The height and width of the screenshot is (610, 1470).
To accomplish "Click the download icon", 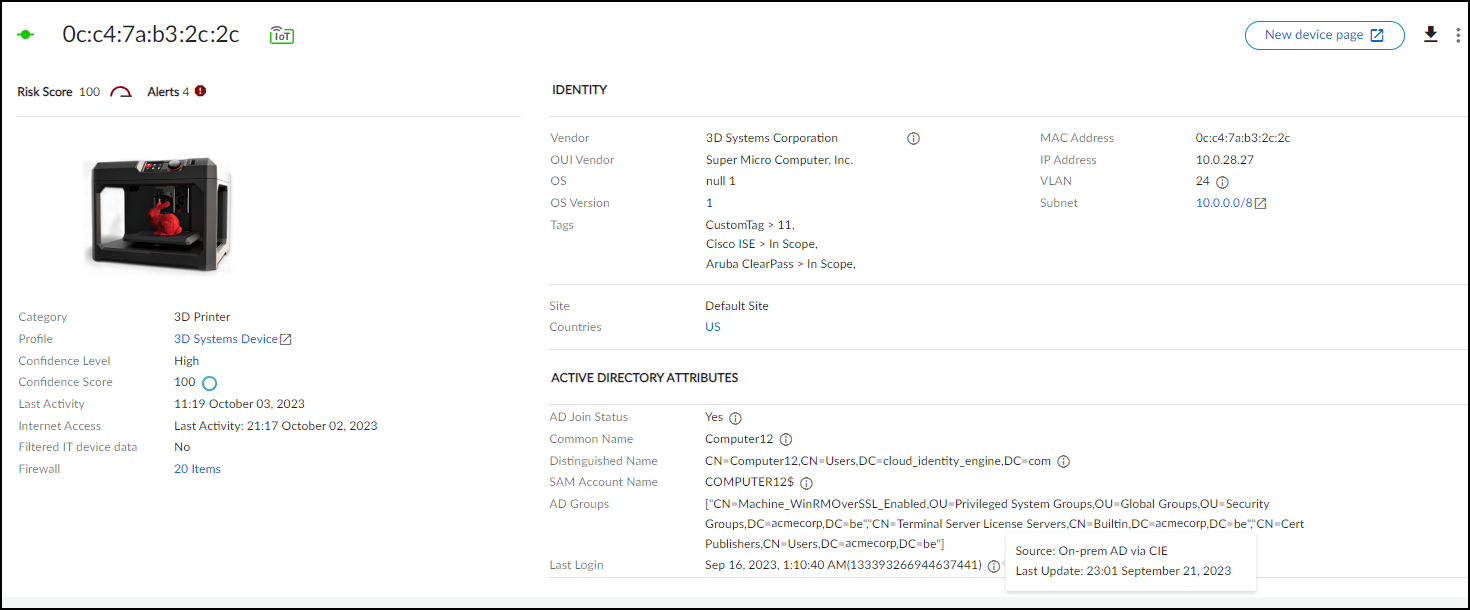I will [1431, 35].
